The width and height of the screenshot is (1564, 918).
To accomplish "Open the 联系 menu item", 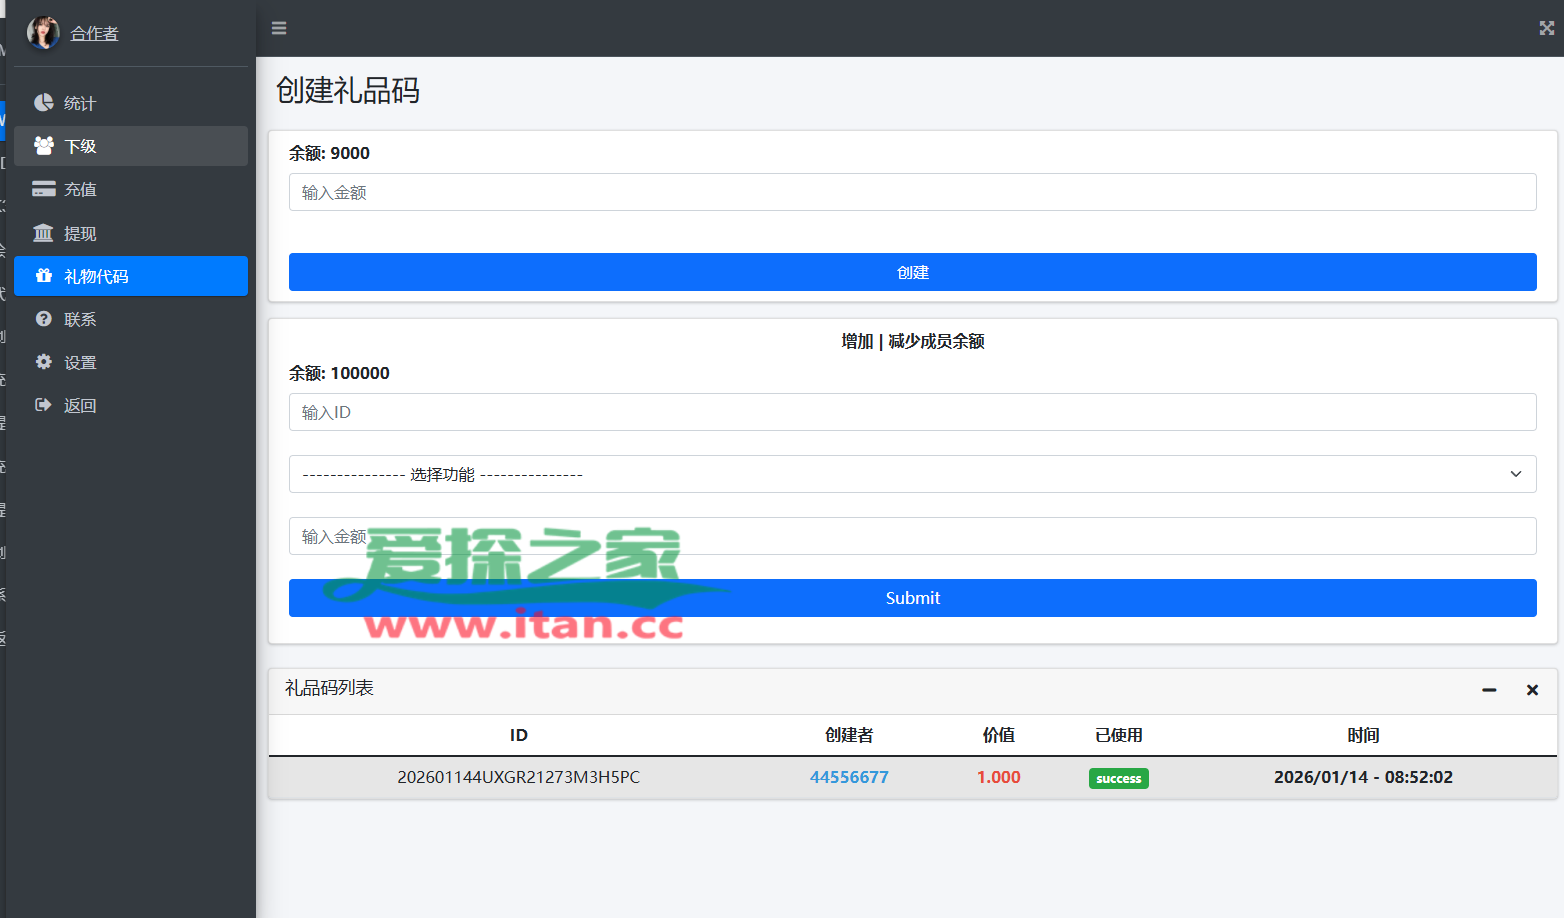I will [80, 320].
